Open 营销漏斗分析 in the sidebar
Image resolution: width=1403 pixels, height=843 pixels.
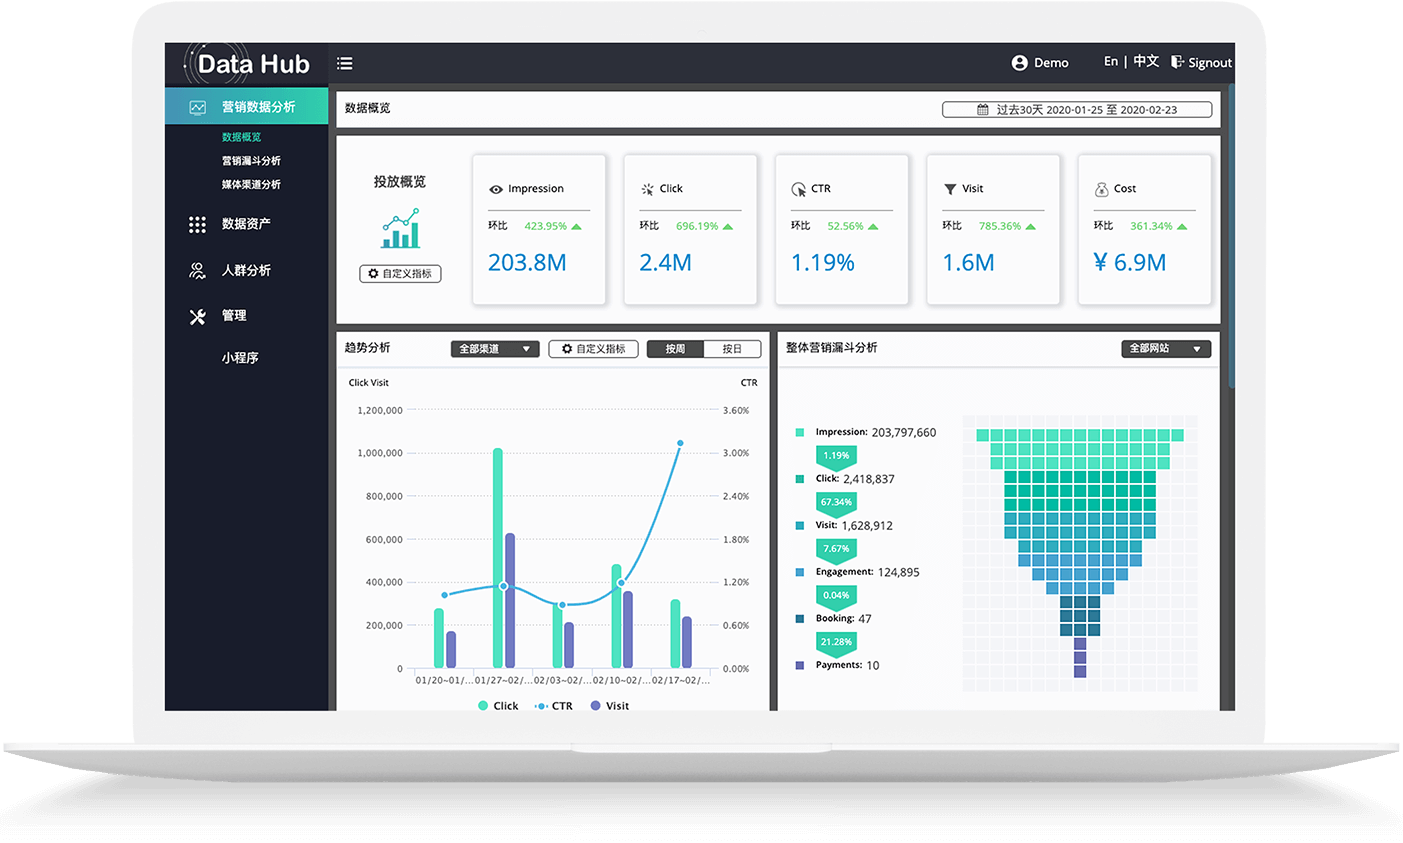251,161
